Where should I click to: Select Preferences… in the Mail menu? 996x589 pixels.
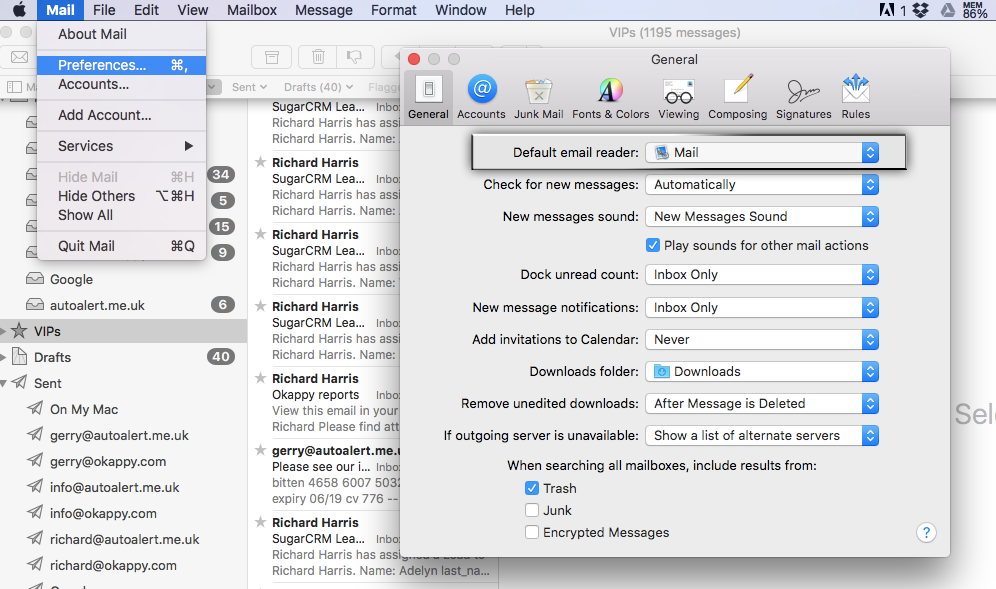point(121,65)
